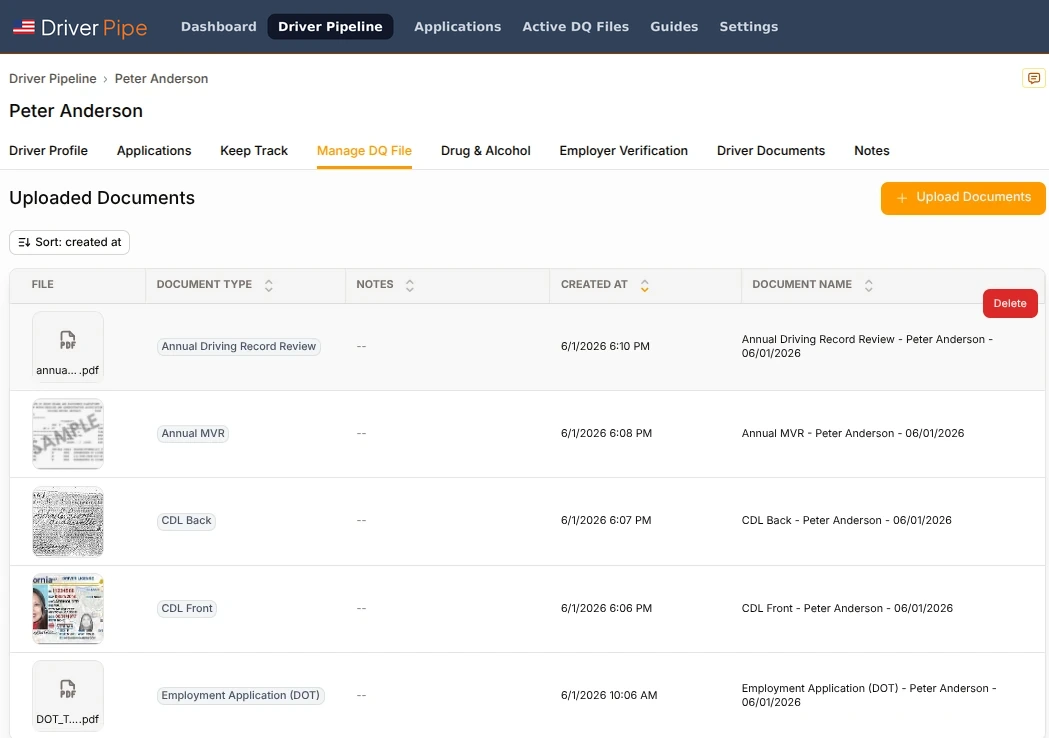This screenshot has height=738, width=1049.
Task: Sort by Notes column arrows
Action: (409, 286)
